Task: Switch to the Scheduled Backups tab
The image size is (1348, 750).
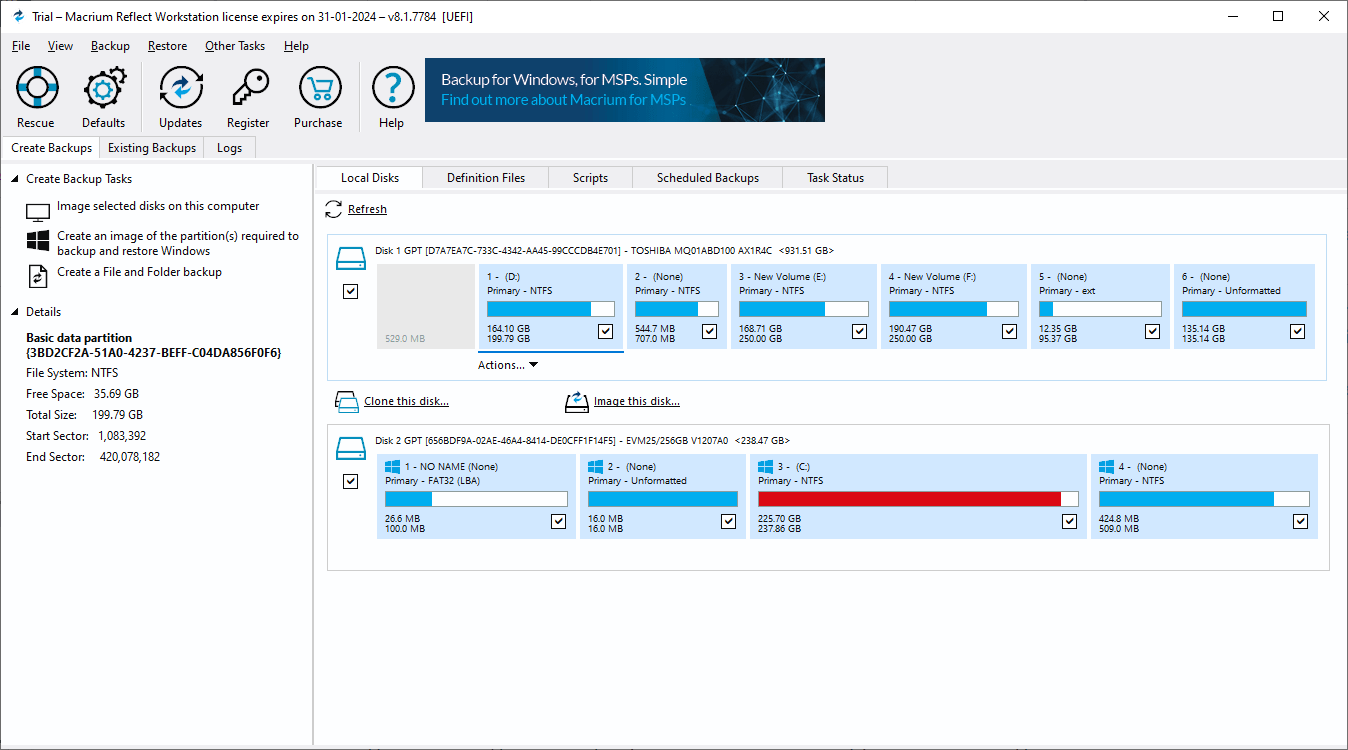Action: click(708, 178)
